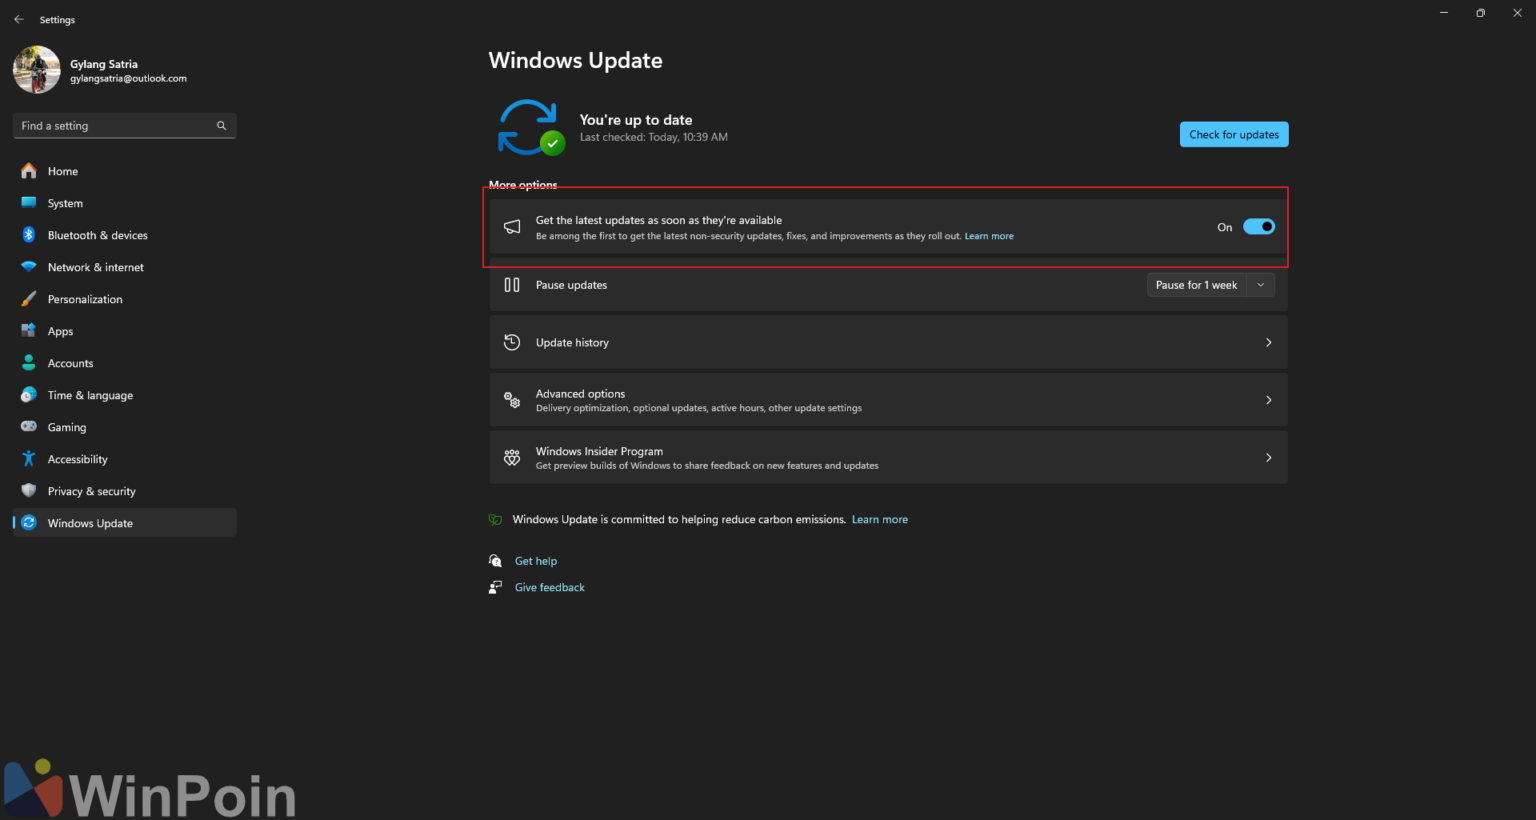Click Pause for 1 week button
The height and width of the screenshot is (820, 1536).
pyautogui.click(x=1197, y=285)
